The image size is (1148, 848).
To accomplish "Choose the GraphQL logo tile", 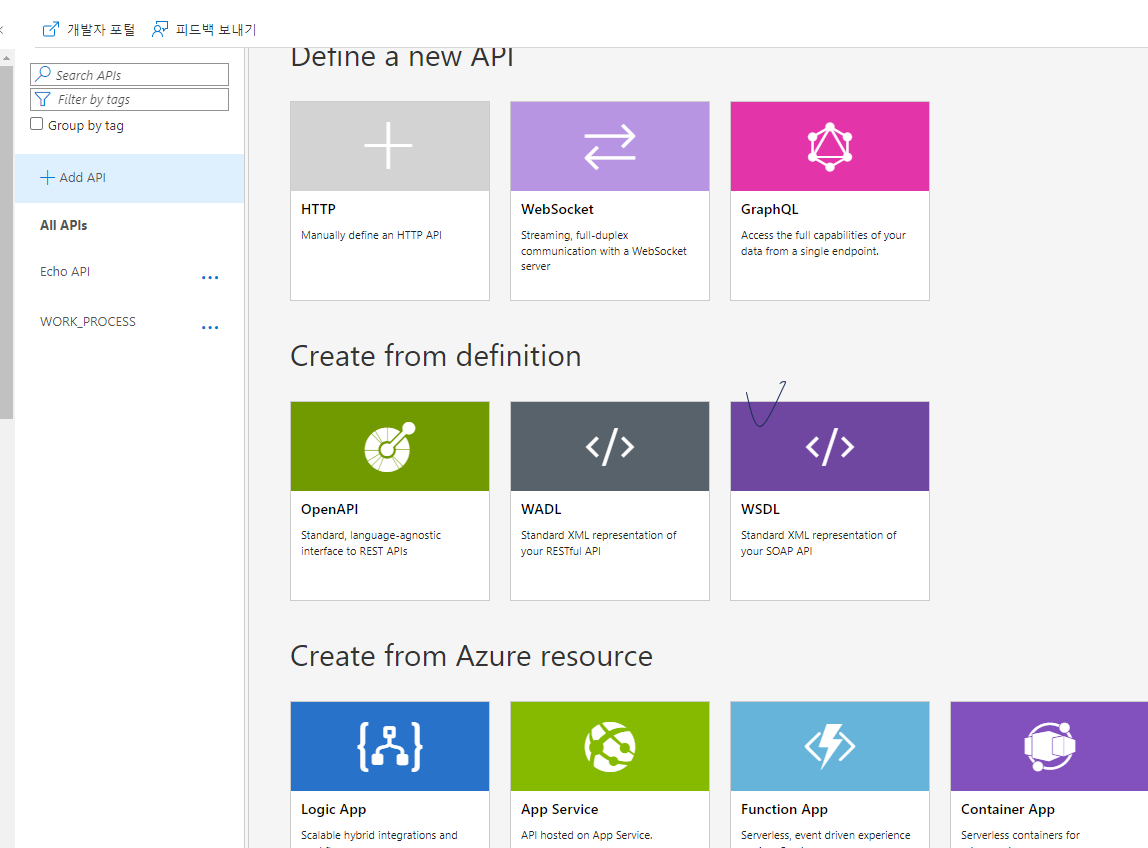I will (830, 146).
